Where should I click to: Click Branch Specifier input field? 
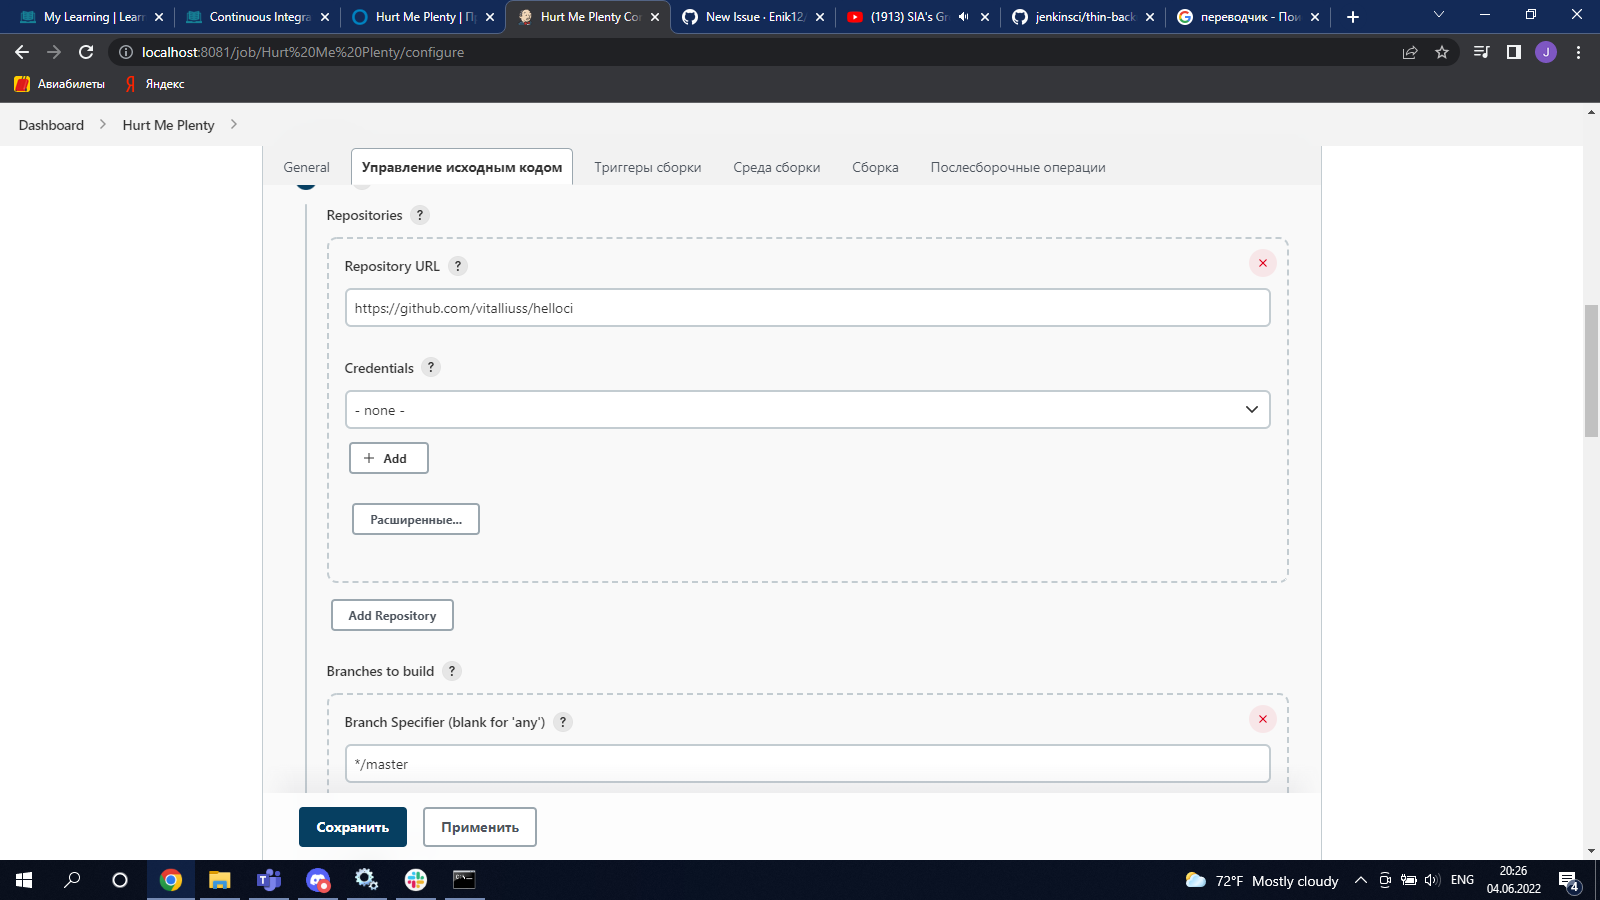coord(808,764)
